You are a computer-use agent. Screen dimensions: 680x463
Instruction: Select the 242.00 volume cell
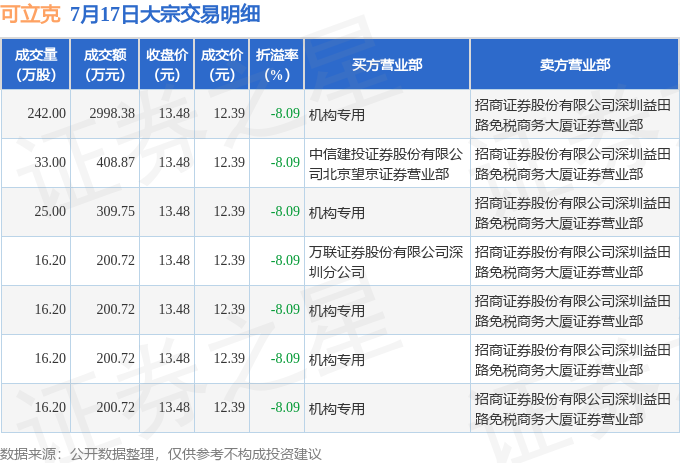(x=46, y=114)
